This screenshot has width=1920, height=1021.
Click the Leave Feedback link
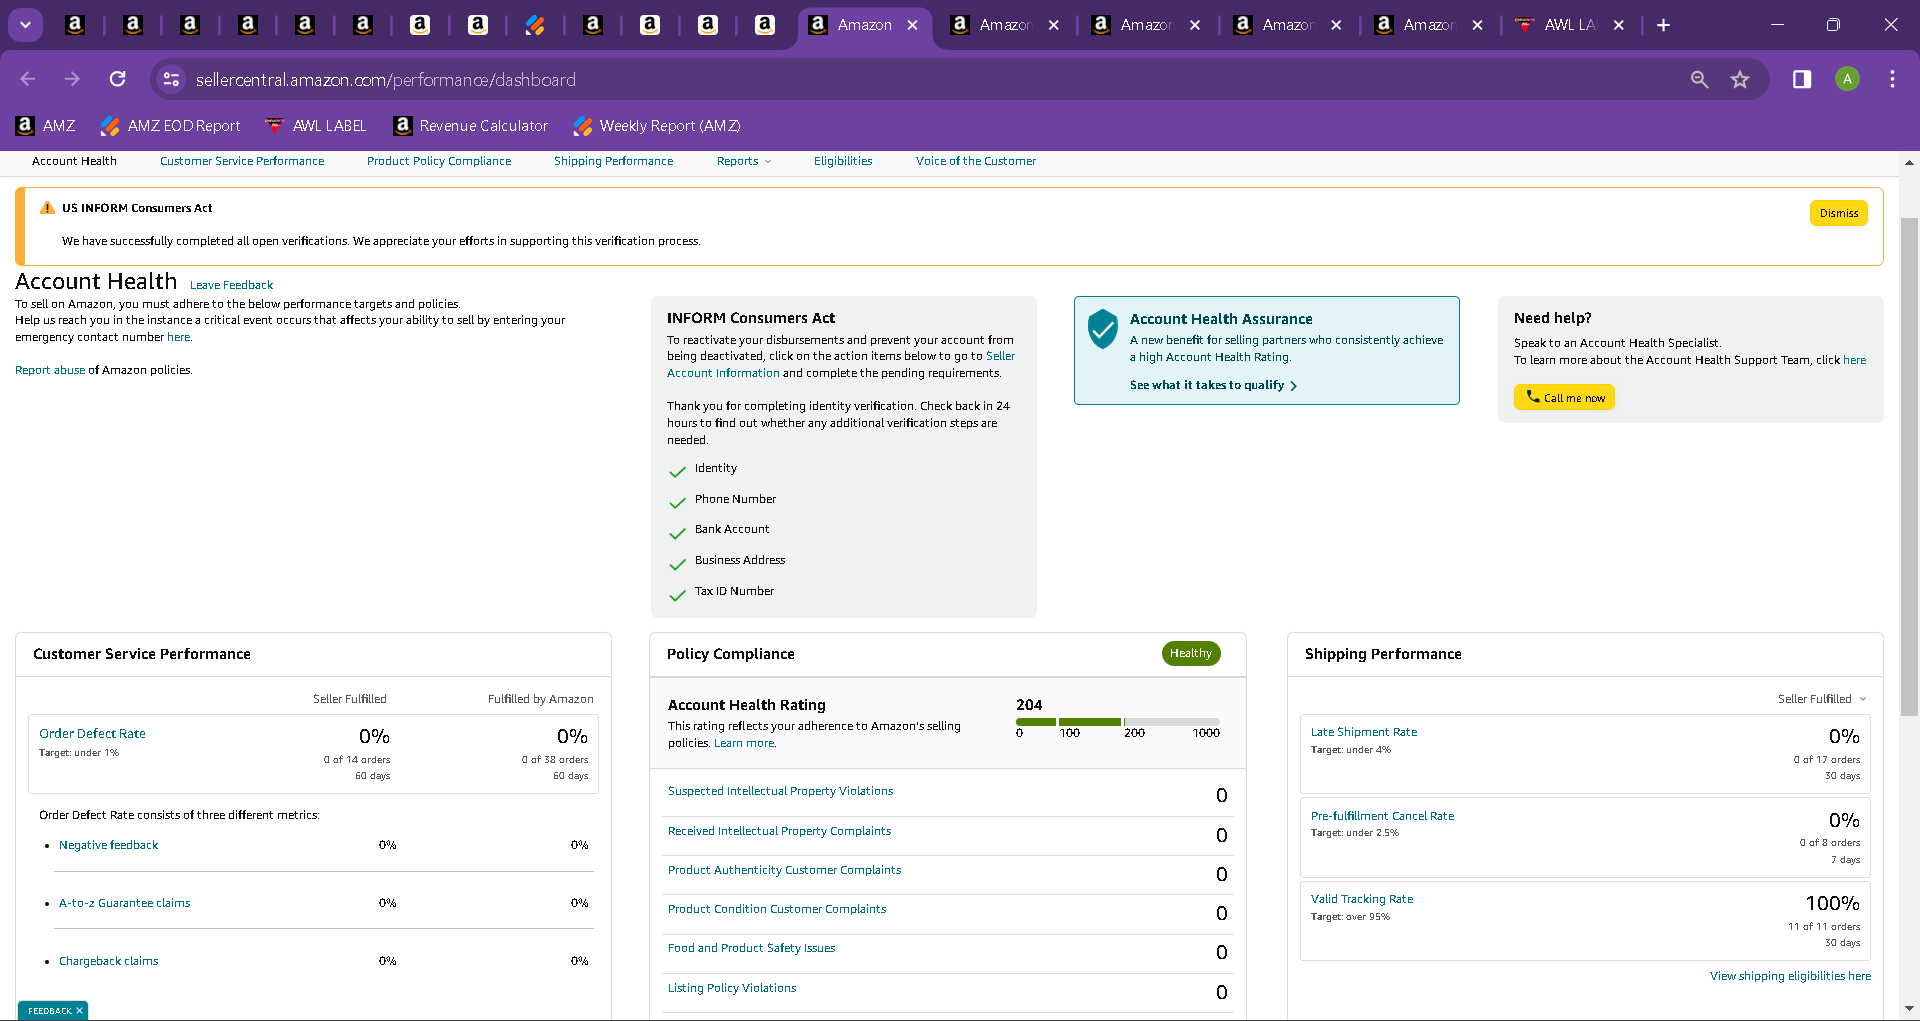click(231, 285)
